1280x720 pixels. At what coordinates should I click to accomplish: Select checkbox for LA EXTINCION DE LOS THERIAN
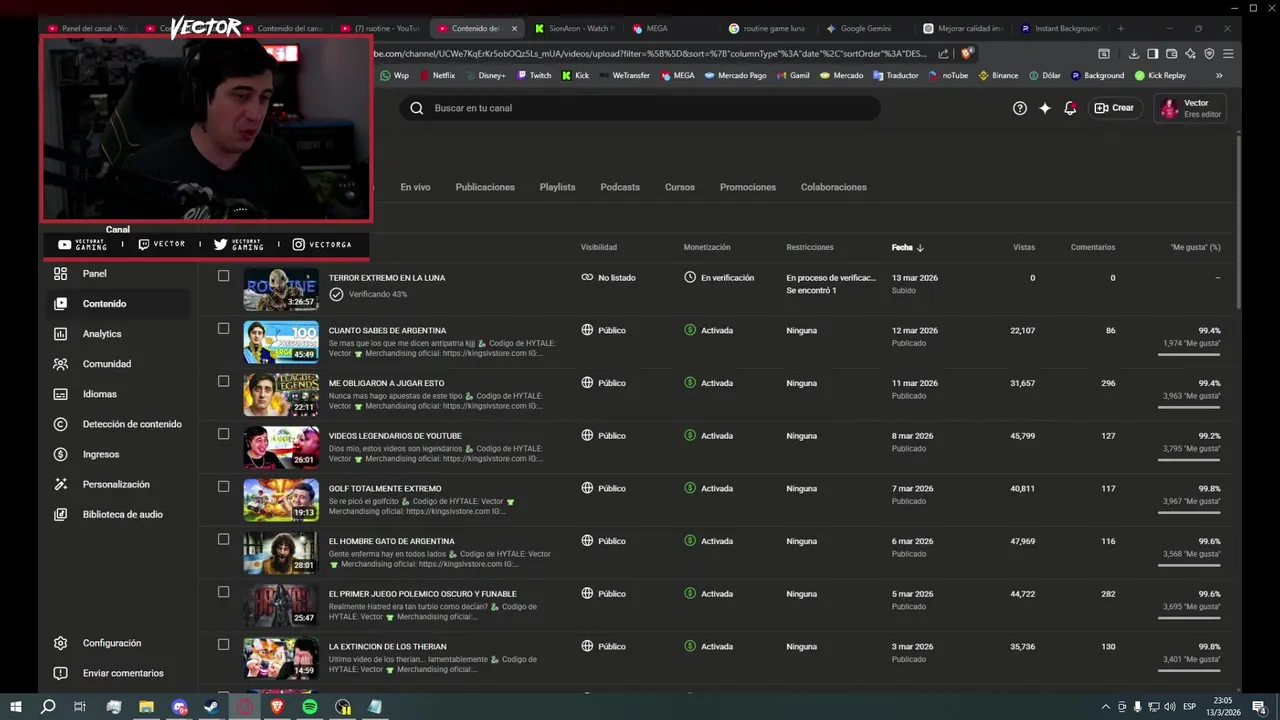pyautogui.click(x=223, y=645)
